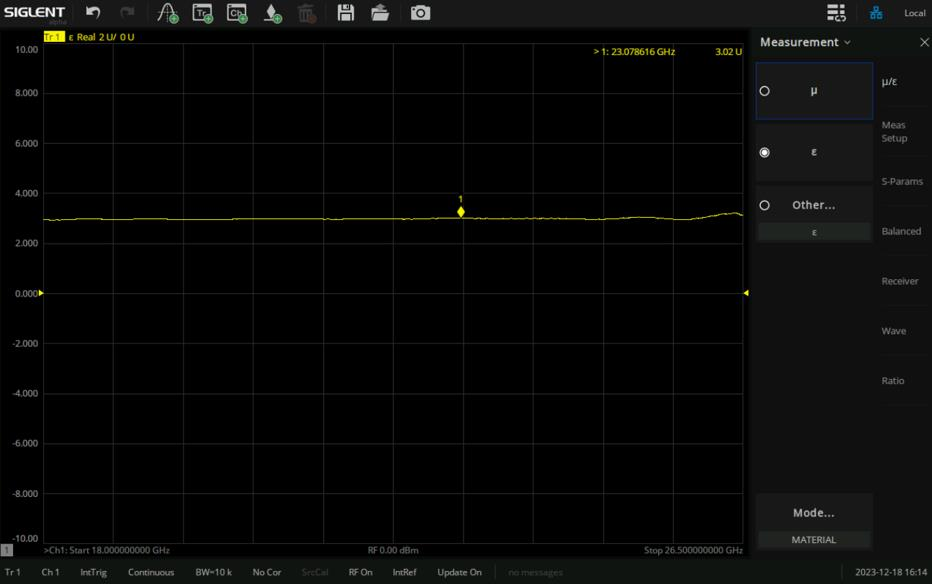Image resolution: width=932 pixels, height=584 pixels.
Task: Capture screenshot with the camera icon
Action: [421, 13]
